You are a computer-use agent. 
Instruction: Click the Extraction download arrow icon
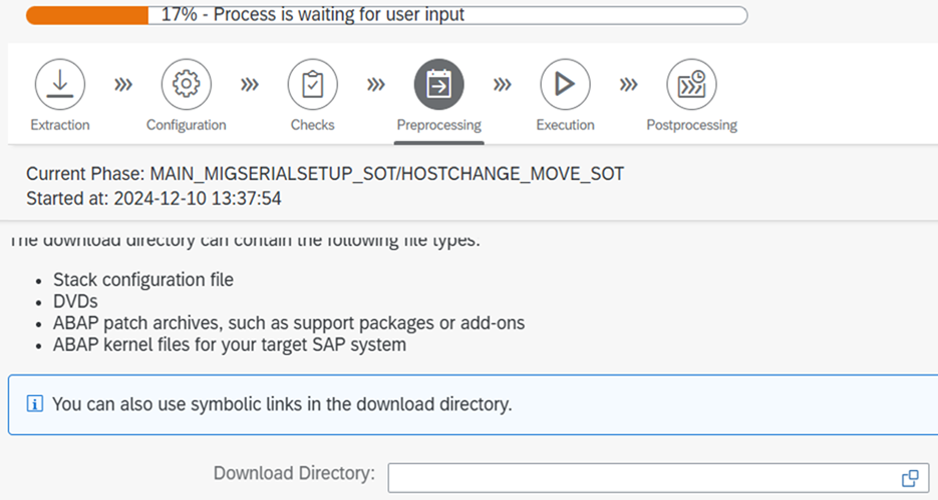pyautogui.click(x=60, y=84)
